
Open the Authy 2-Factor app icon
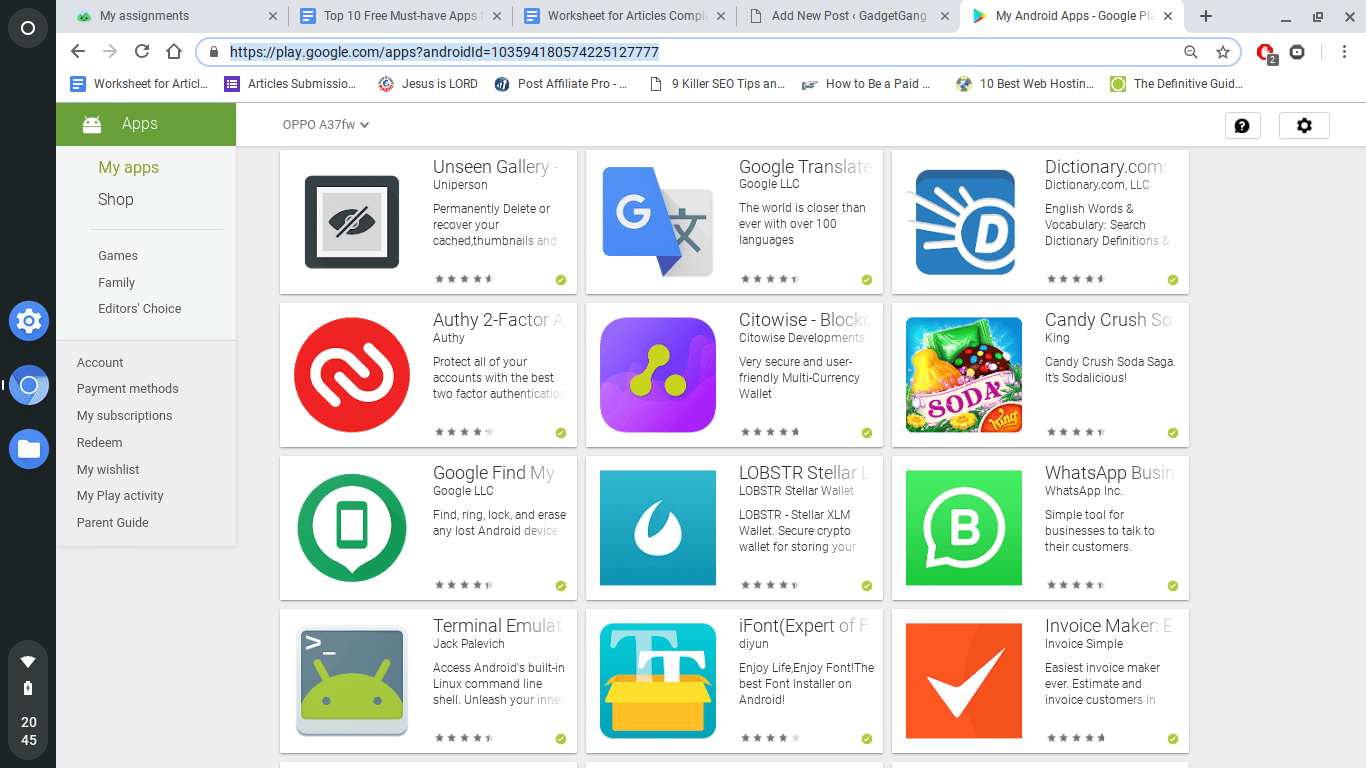[352, 375]
